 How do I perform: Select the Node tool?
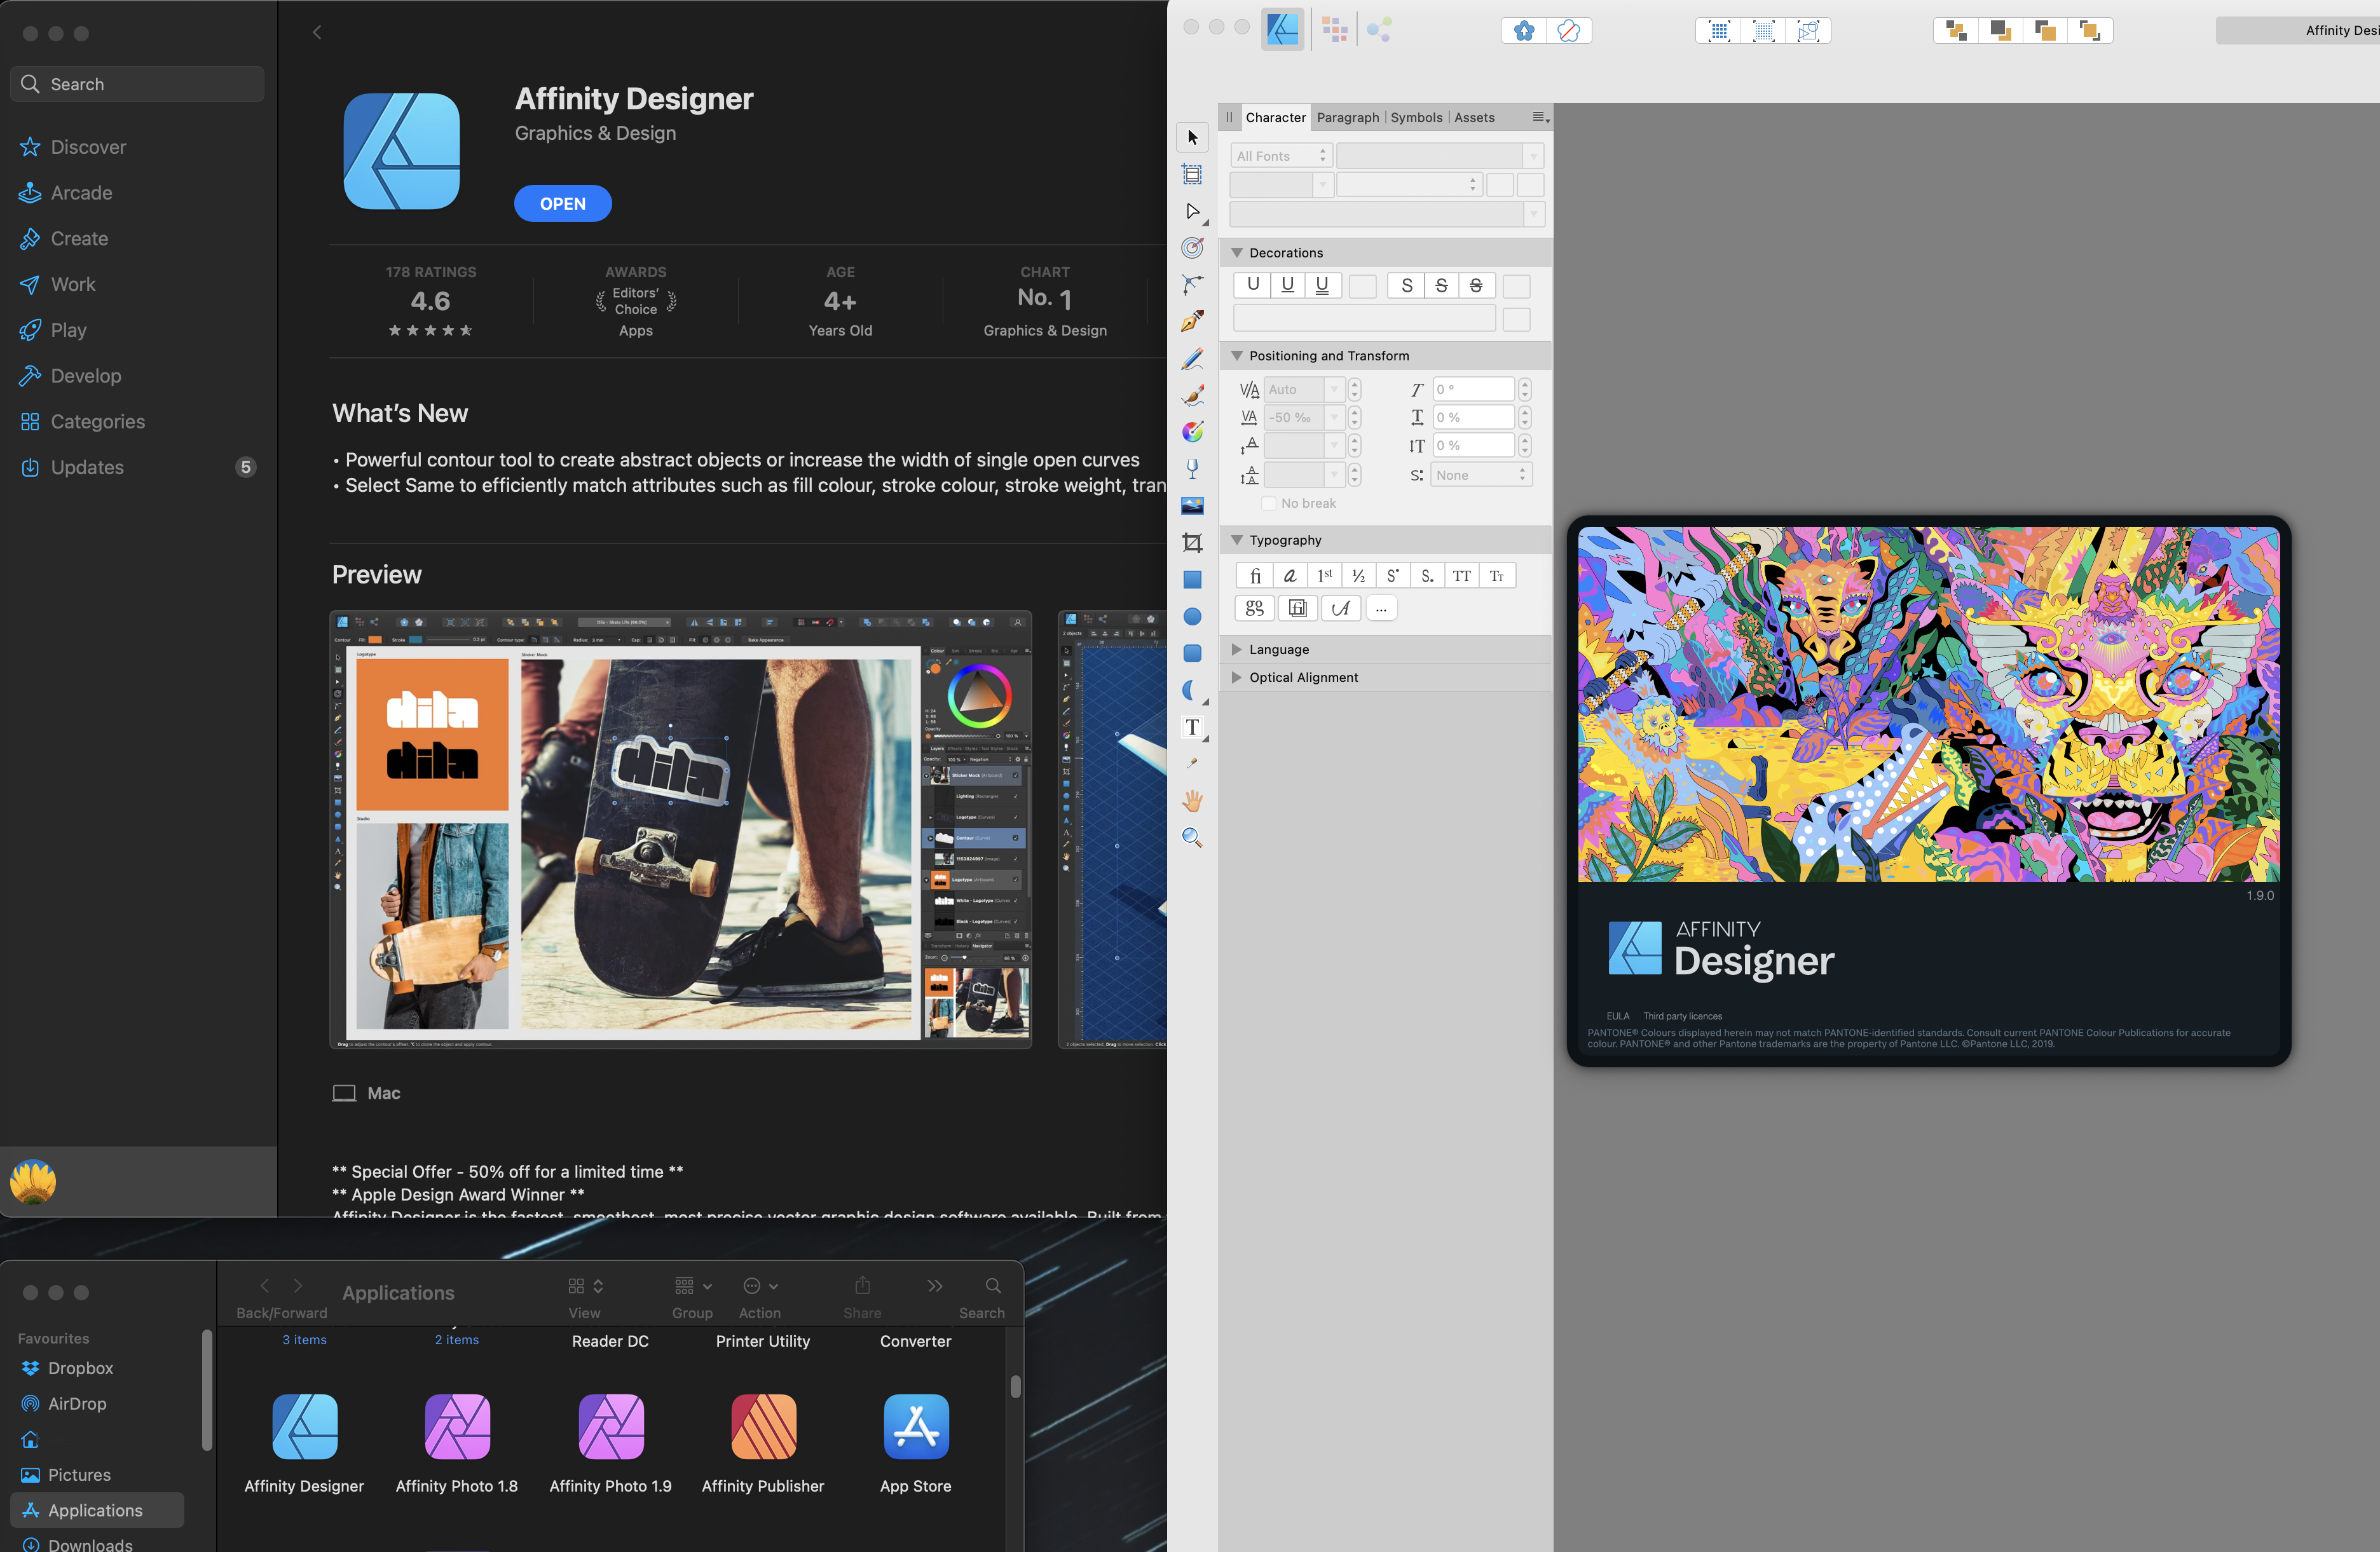1192,211
